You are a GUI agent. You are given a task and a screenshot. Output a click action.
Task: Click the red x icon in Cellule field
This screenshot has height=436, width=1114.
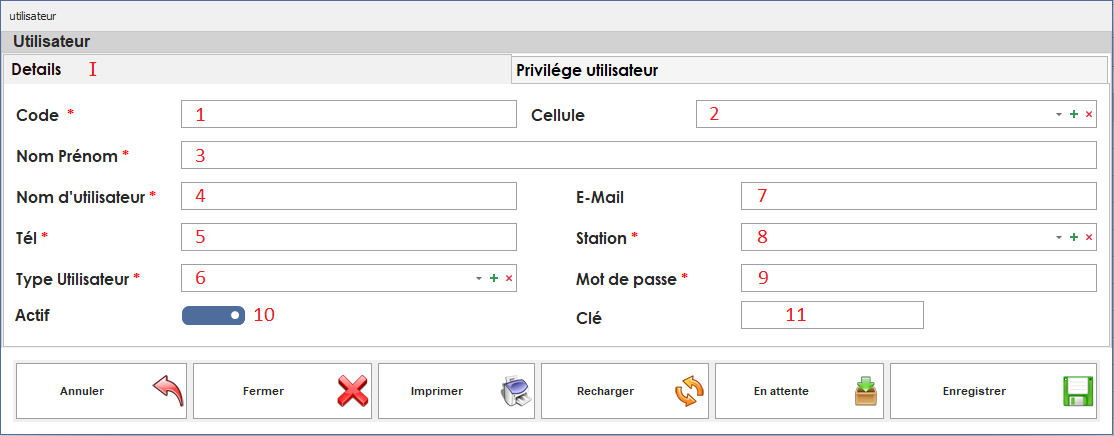coord(1089,115)
